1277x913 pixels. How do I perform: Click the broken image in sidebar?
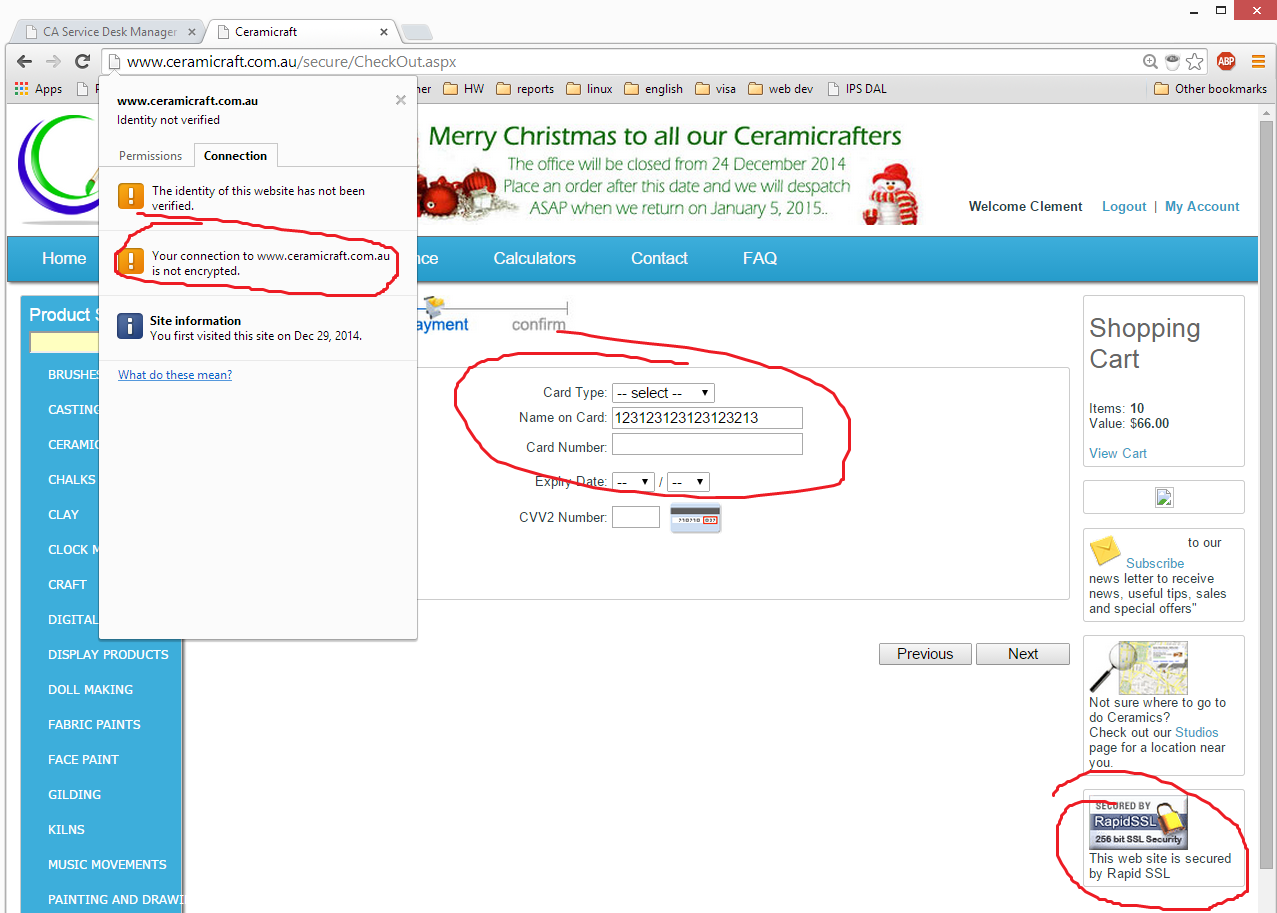[x=1164, y=497]
